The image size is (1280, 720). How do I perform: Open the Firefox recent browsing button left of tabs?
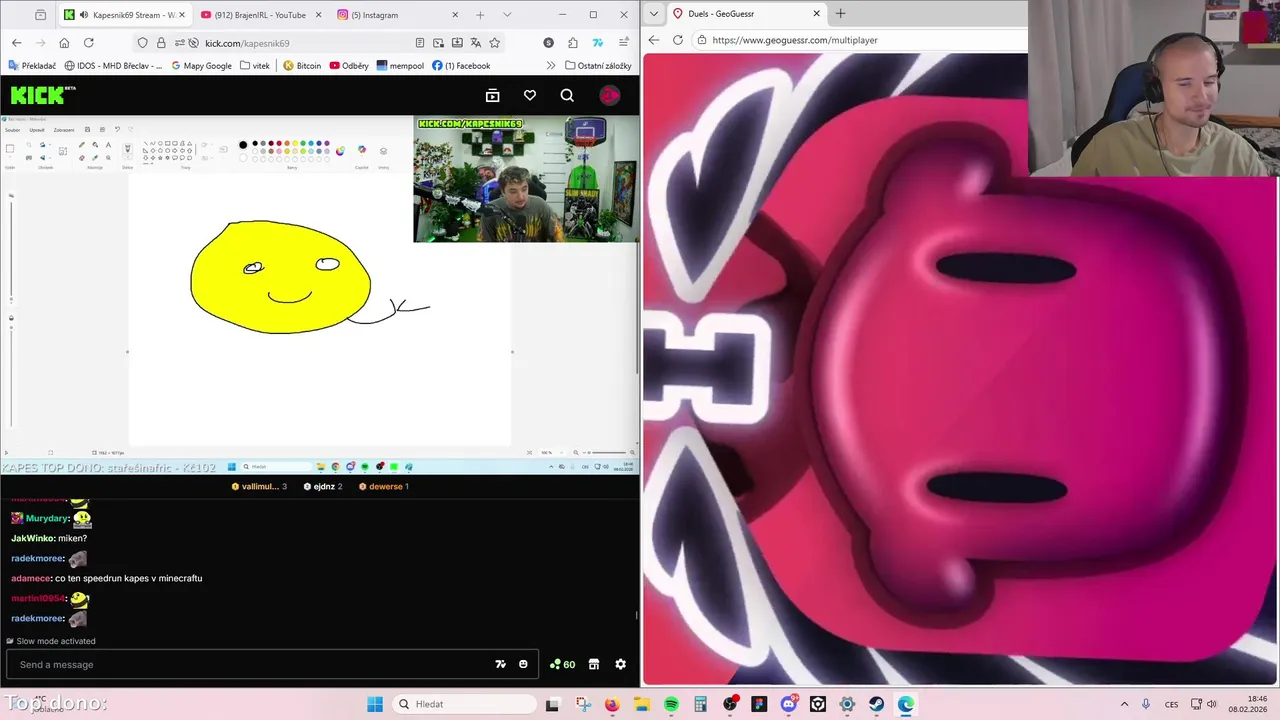coord(40,15)
